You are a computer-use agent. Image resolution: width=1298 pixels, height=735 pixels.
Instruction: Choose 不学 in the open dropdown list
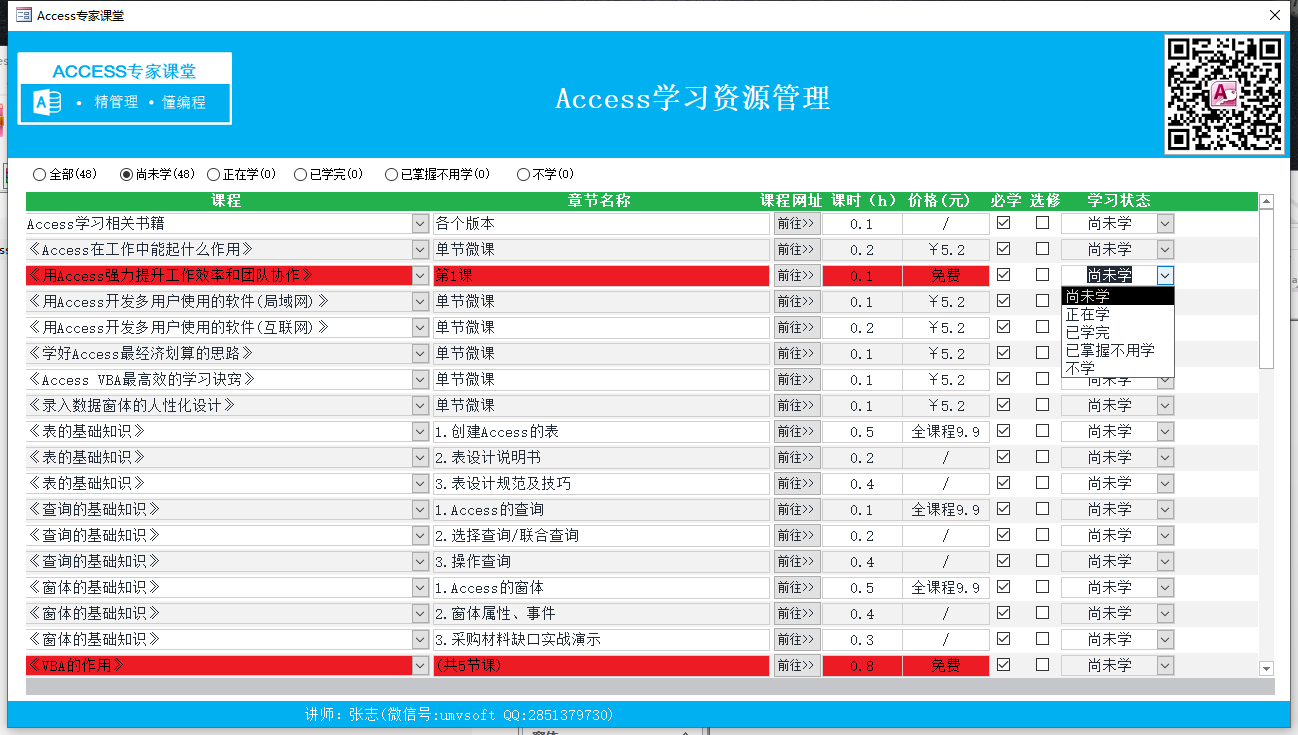[1117, 368]
